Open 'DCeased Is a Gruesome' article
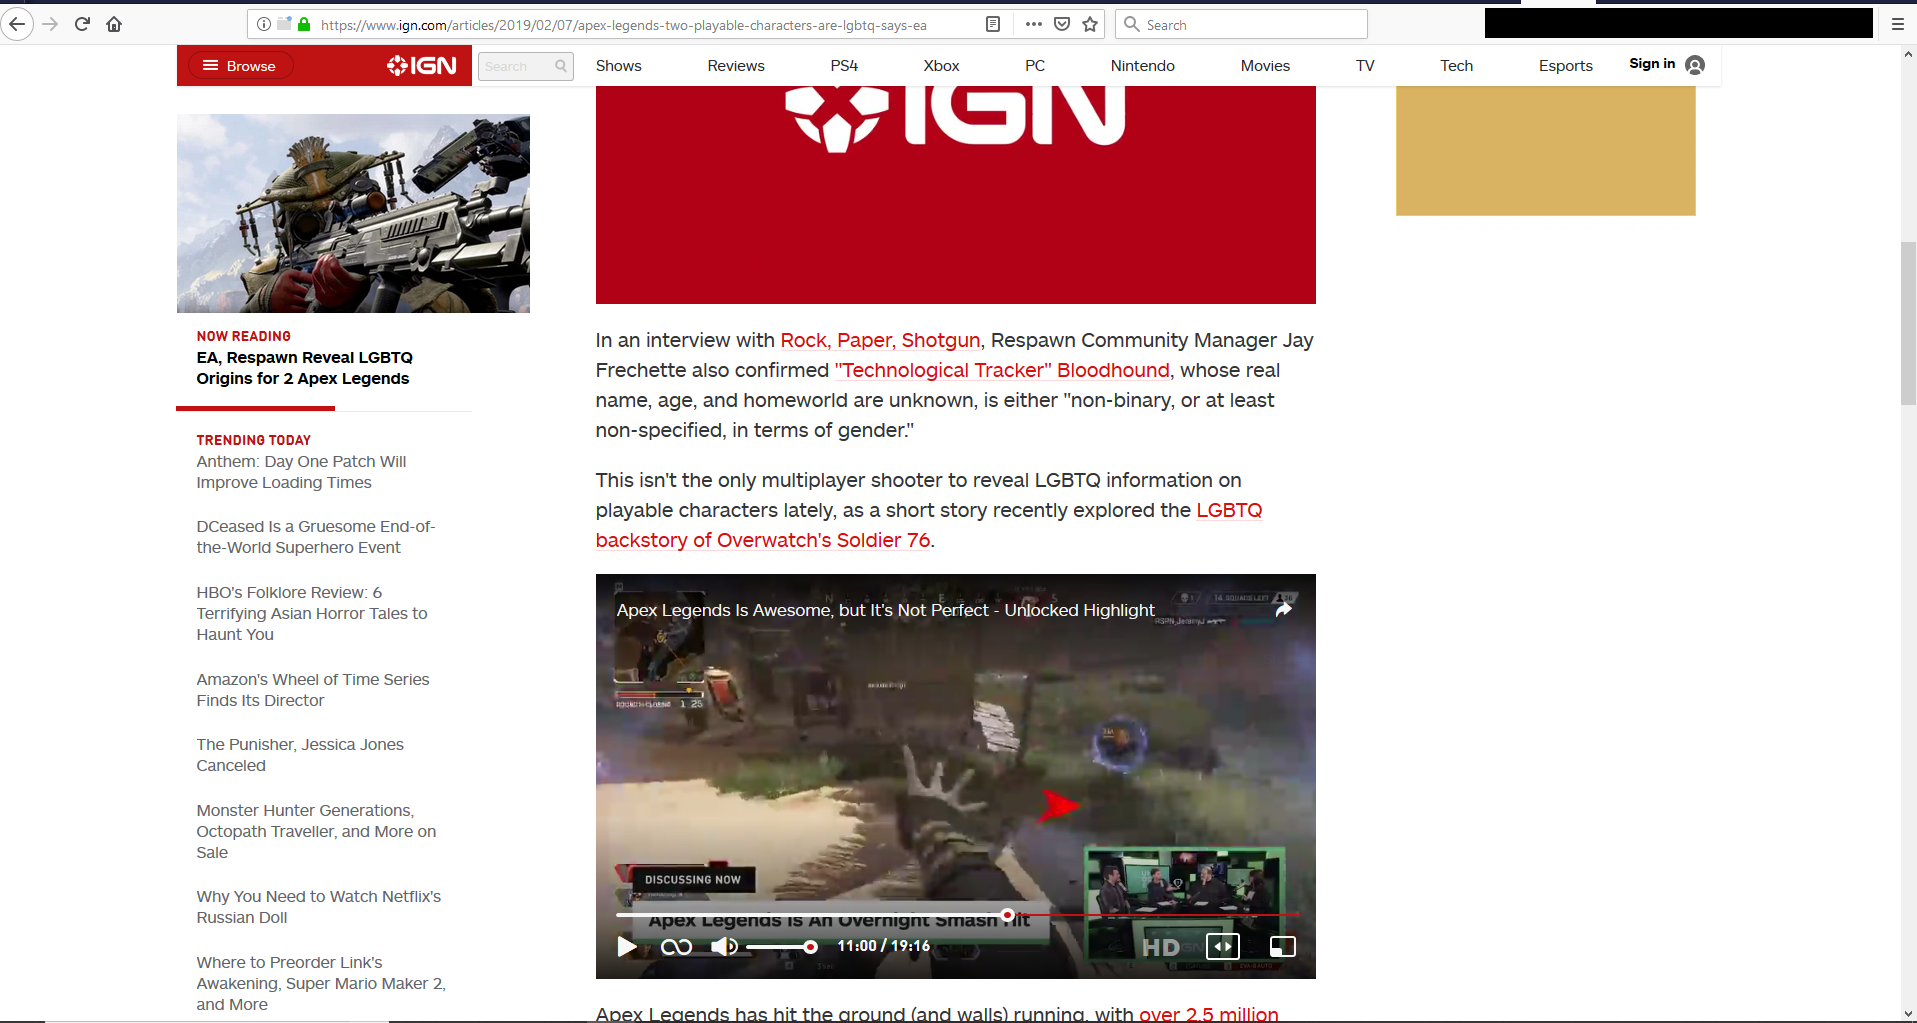 click(x=316, y=537)
